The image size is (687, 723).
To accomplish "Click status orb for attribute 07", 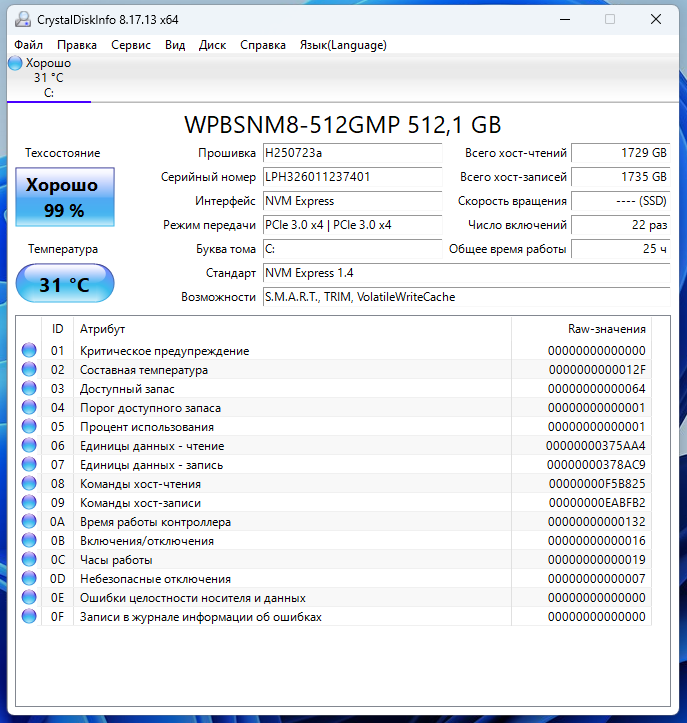I will point(29,464).
